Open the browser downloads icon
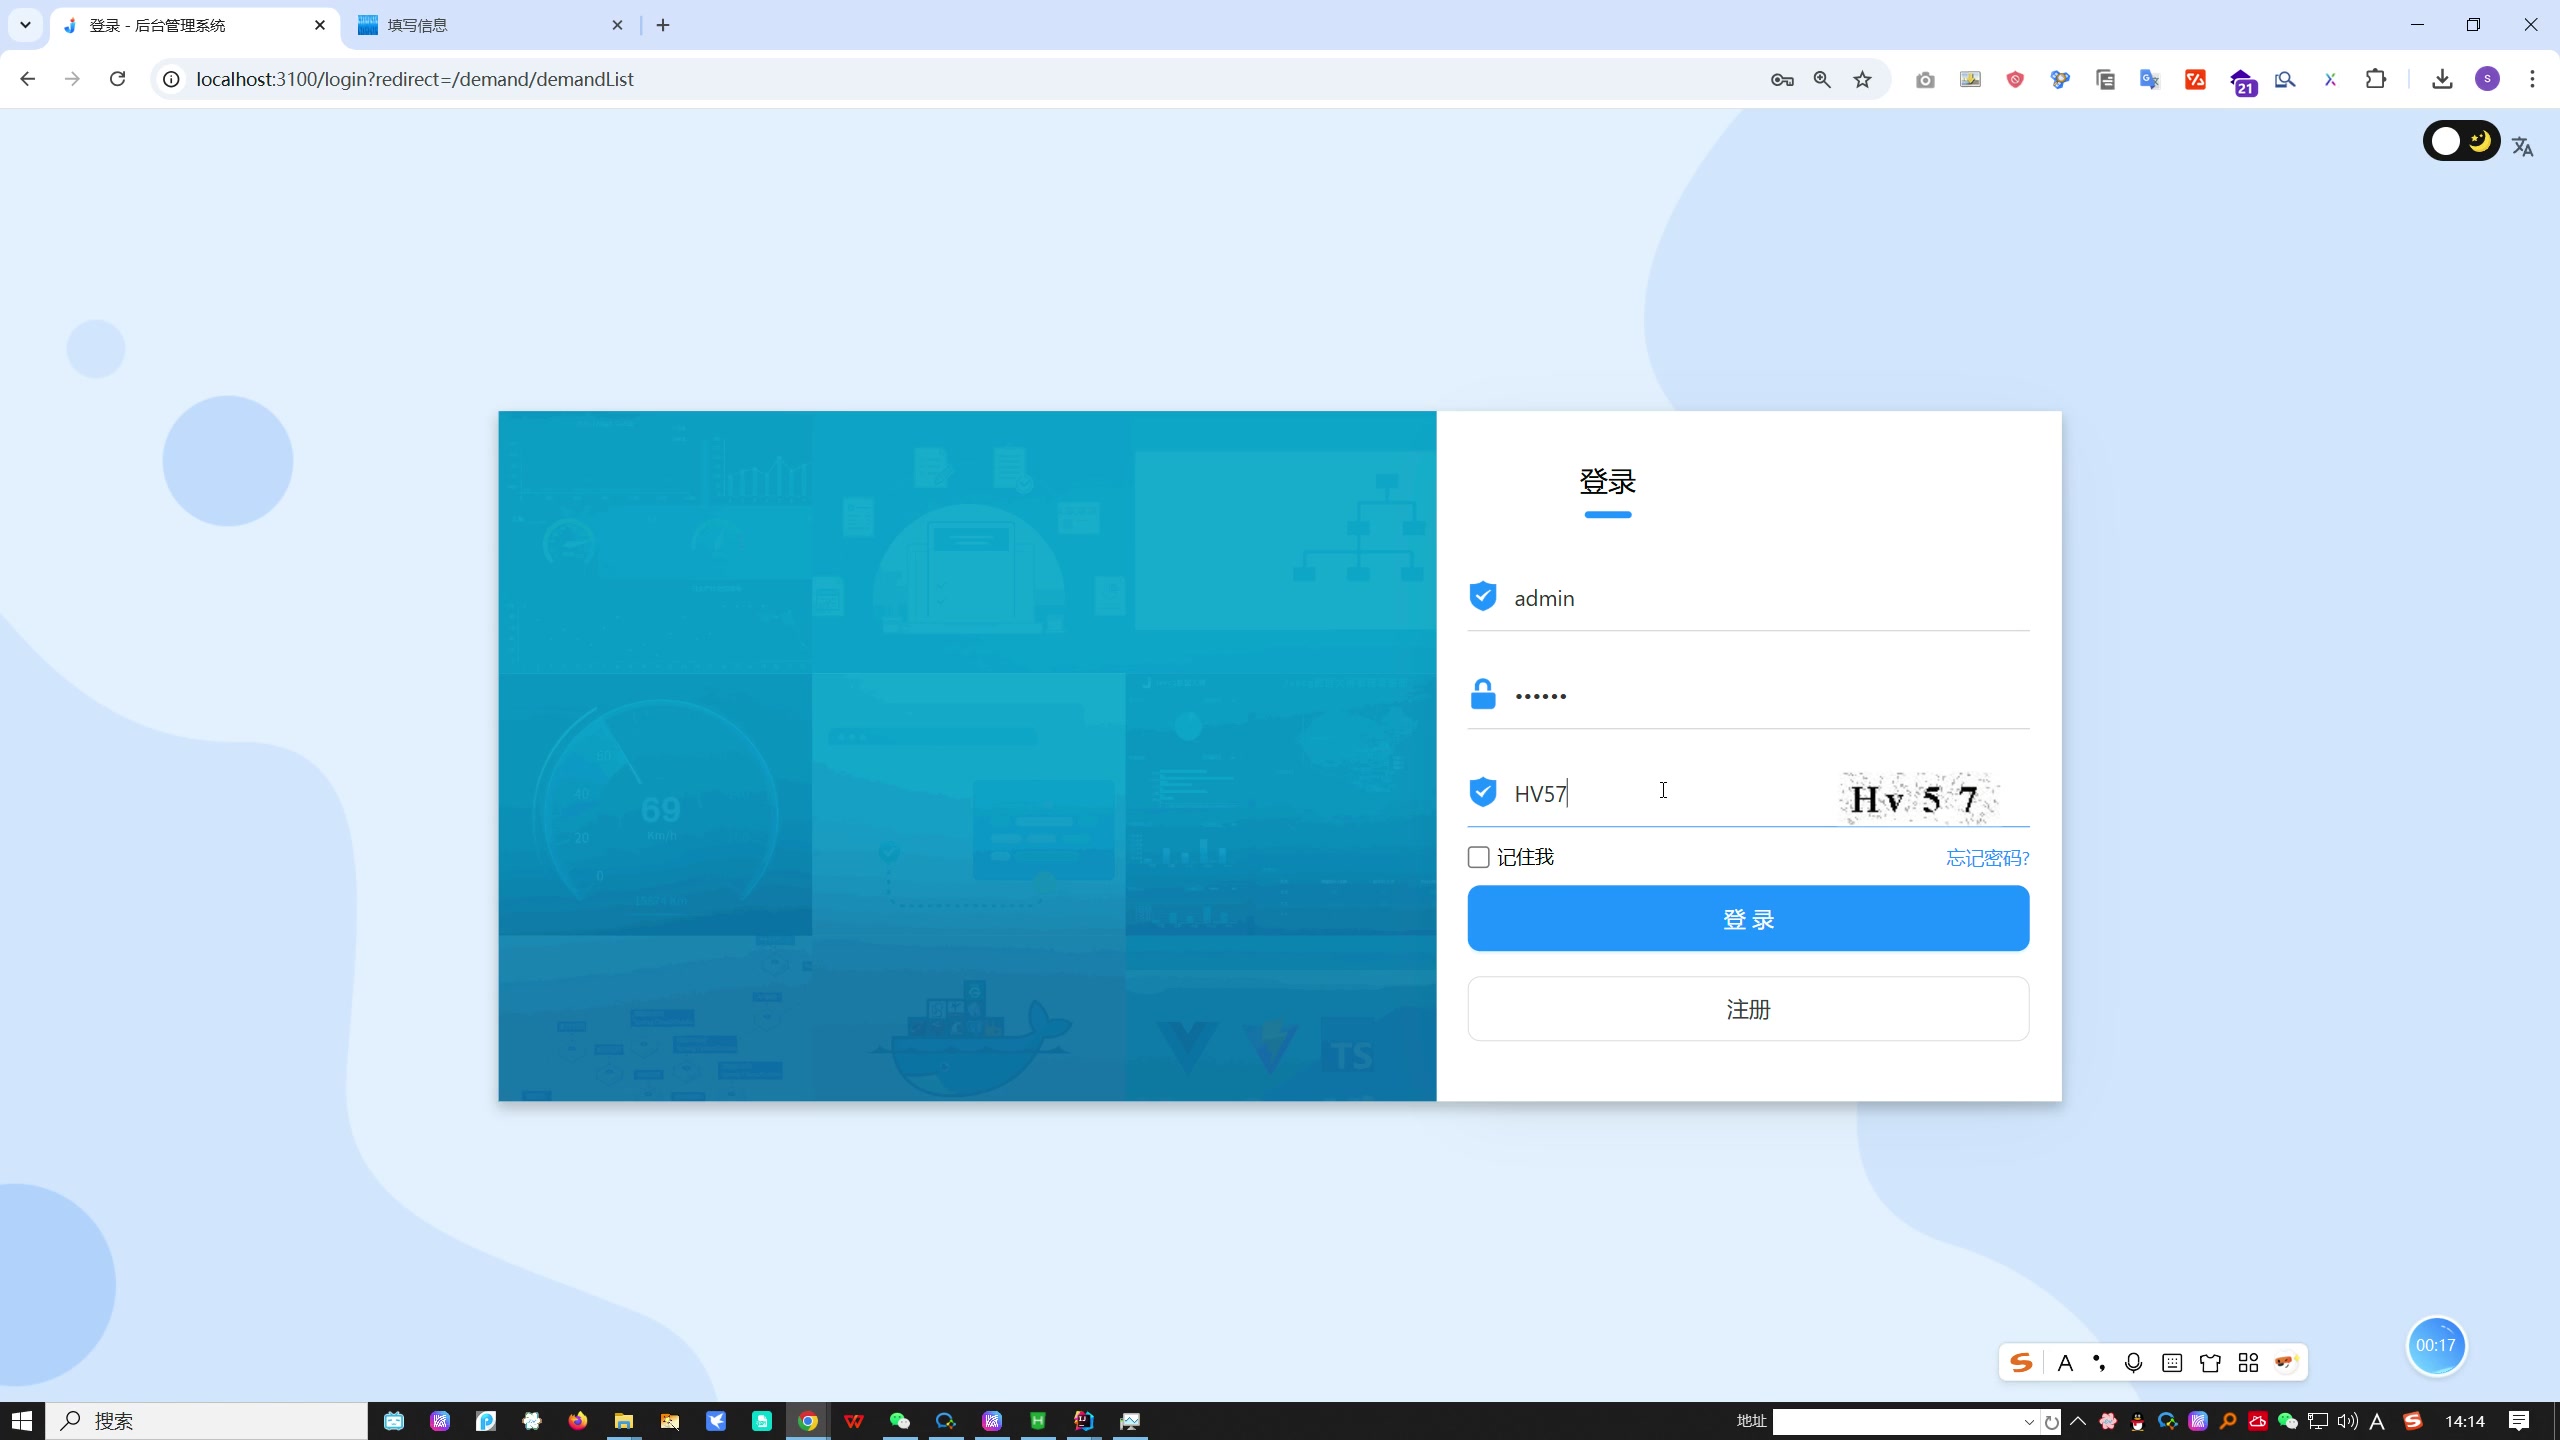Screen dimensions: 2560x1440 click(2442, 79)
